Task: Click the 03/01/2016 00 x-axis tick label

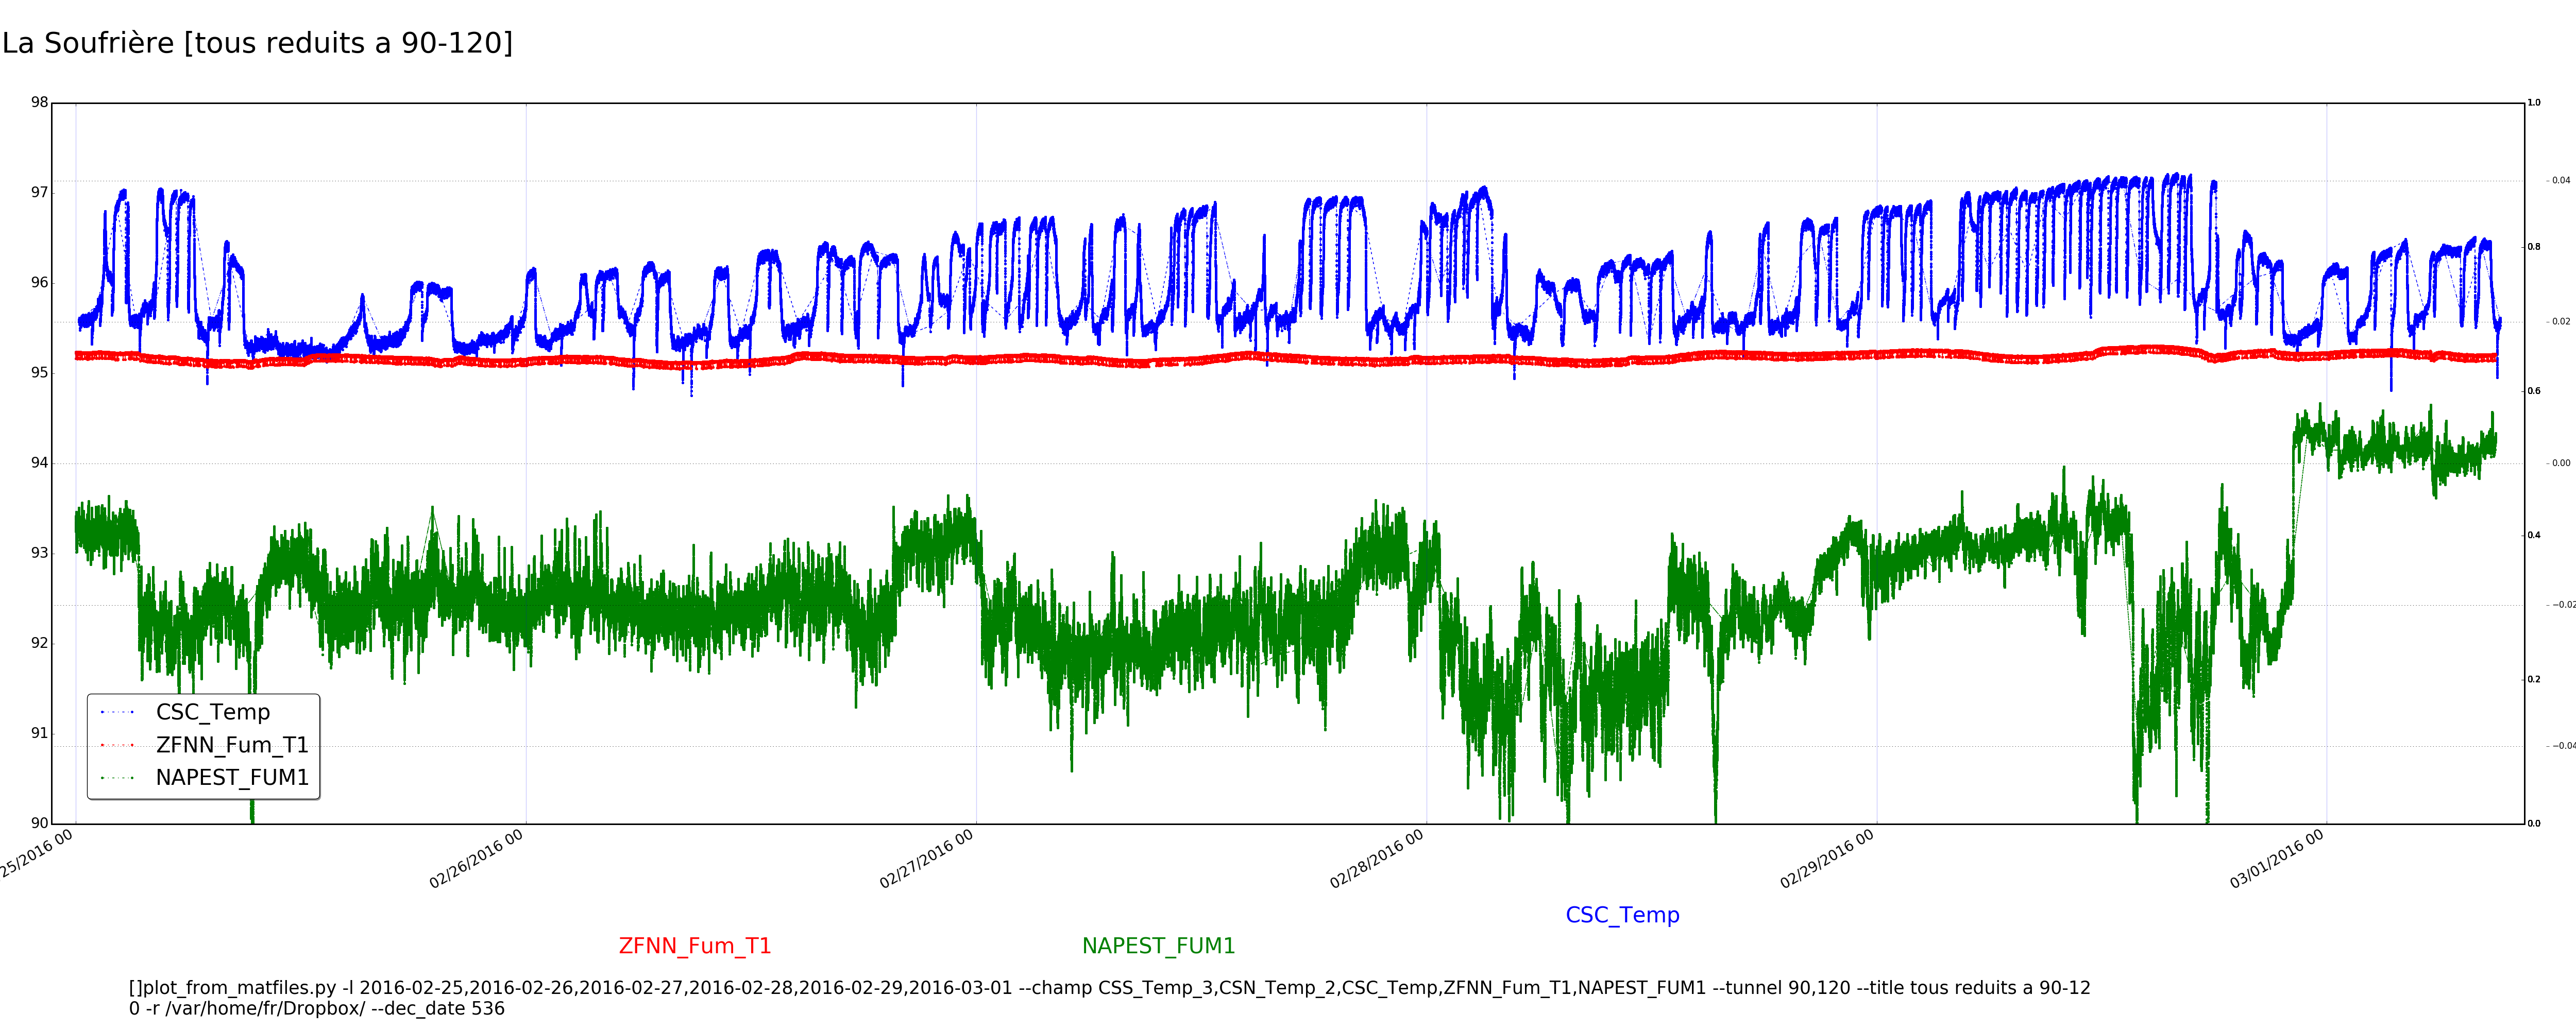Action: pyautogui.click(x=2276, y=859)
